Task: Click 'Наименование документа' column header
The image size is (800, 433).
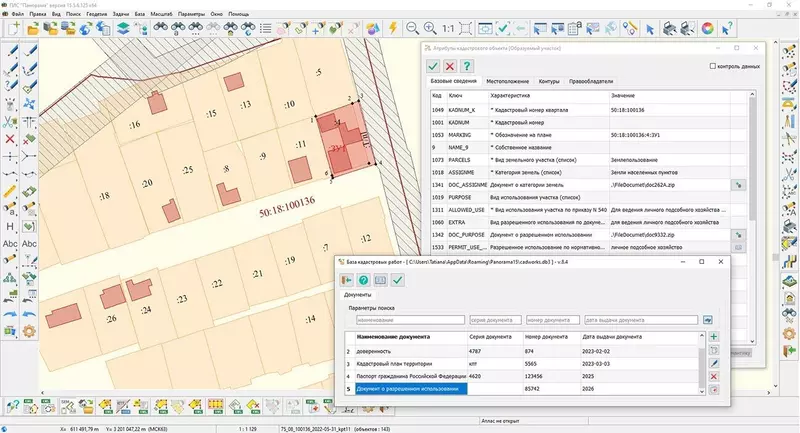Action: tap(410, 337)
